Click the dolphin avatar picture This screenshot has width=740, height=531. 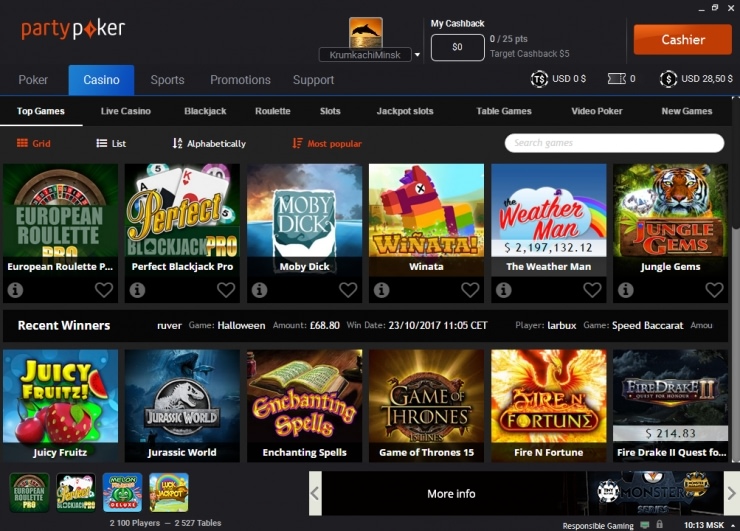coord(365,32)
